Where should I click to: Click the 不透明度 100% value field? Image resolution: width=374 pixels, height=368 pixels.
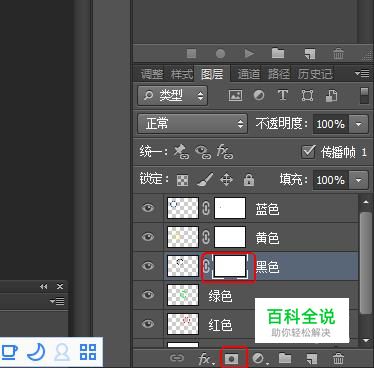(x=331, y=124)
